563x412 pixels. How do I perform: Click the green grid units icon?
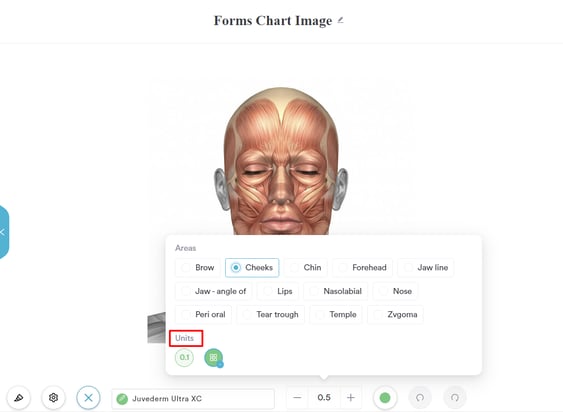(214, 358)
